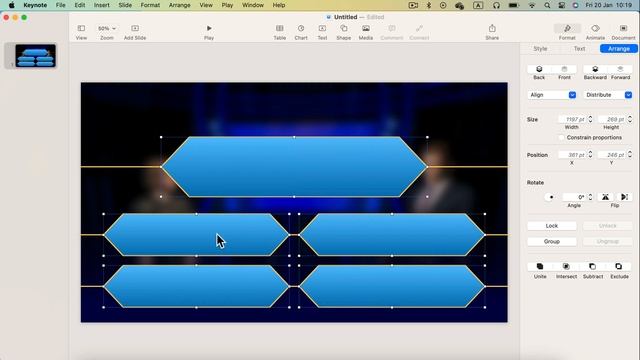640x360 pixels.
Task: Adjust the Angle stepper
Action: point(590,197)
